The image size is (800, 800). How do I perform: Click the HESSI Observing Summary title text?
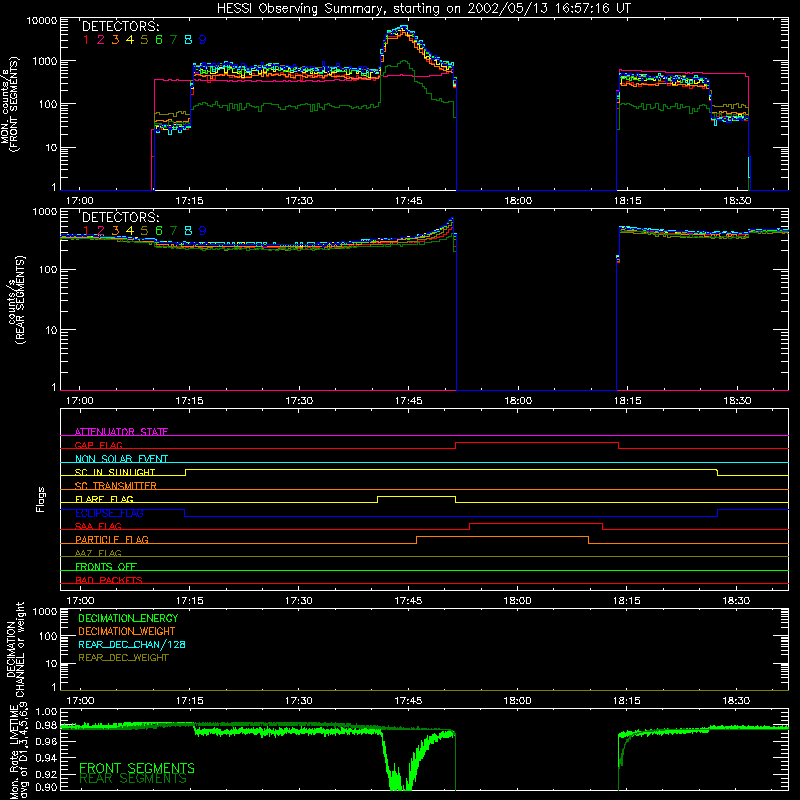coord(423,9)
